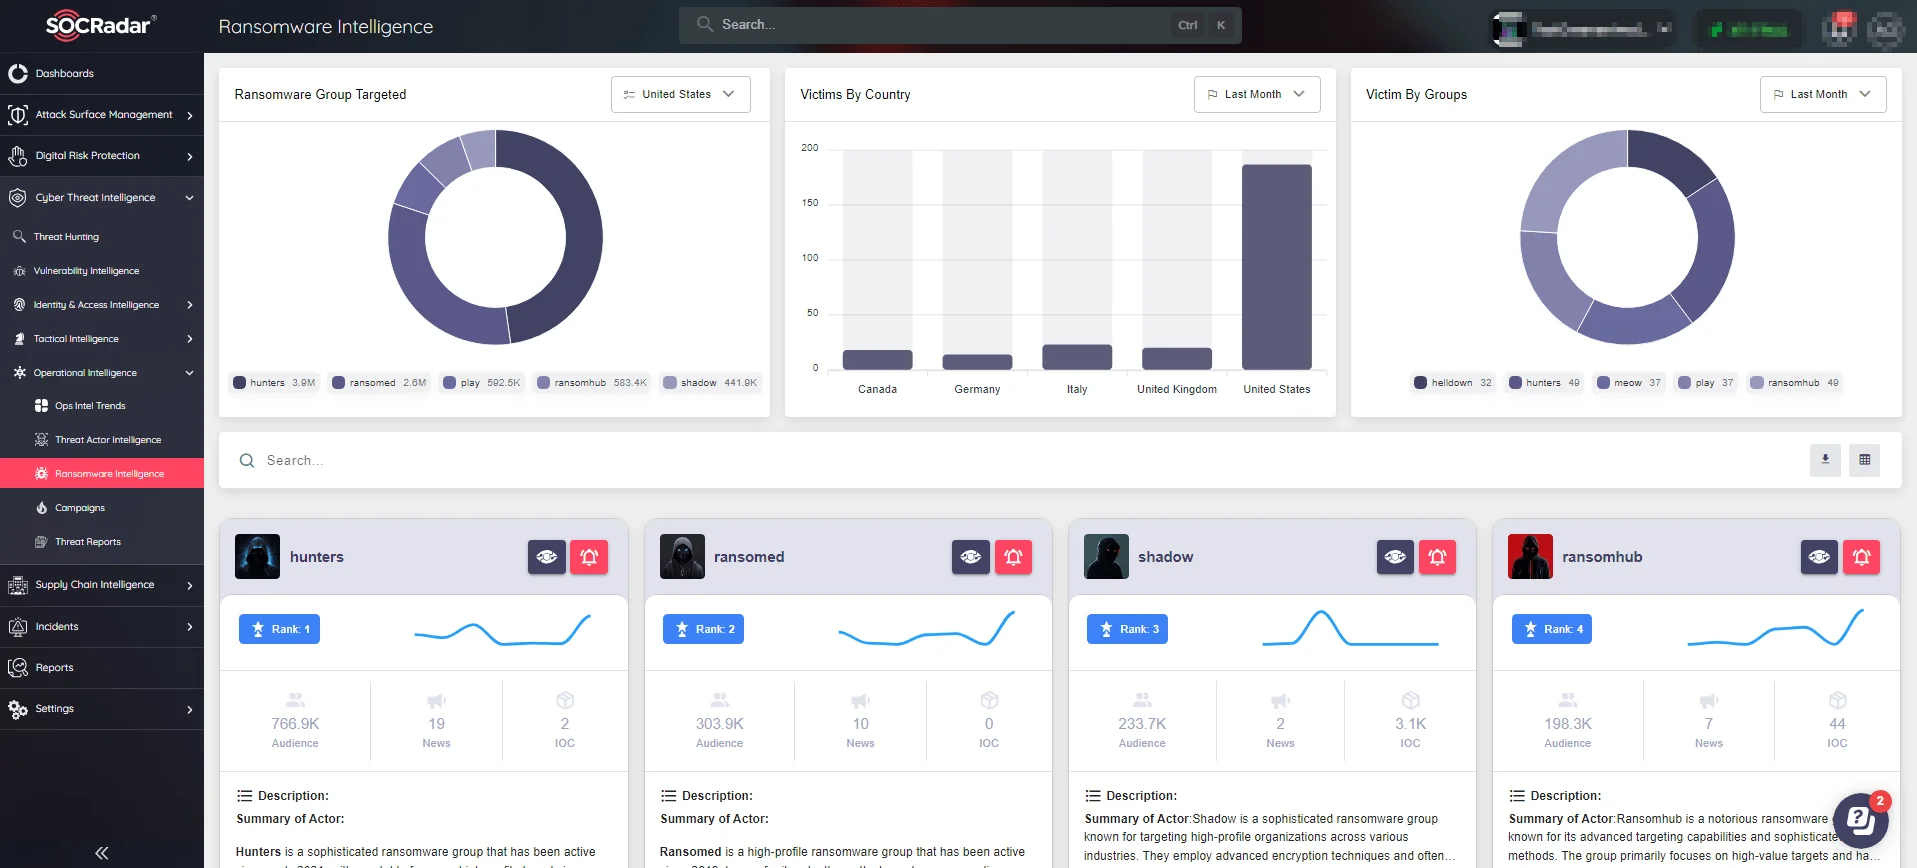Toggle ransomed legend entry

[380, 382]
